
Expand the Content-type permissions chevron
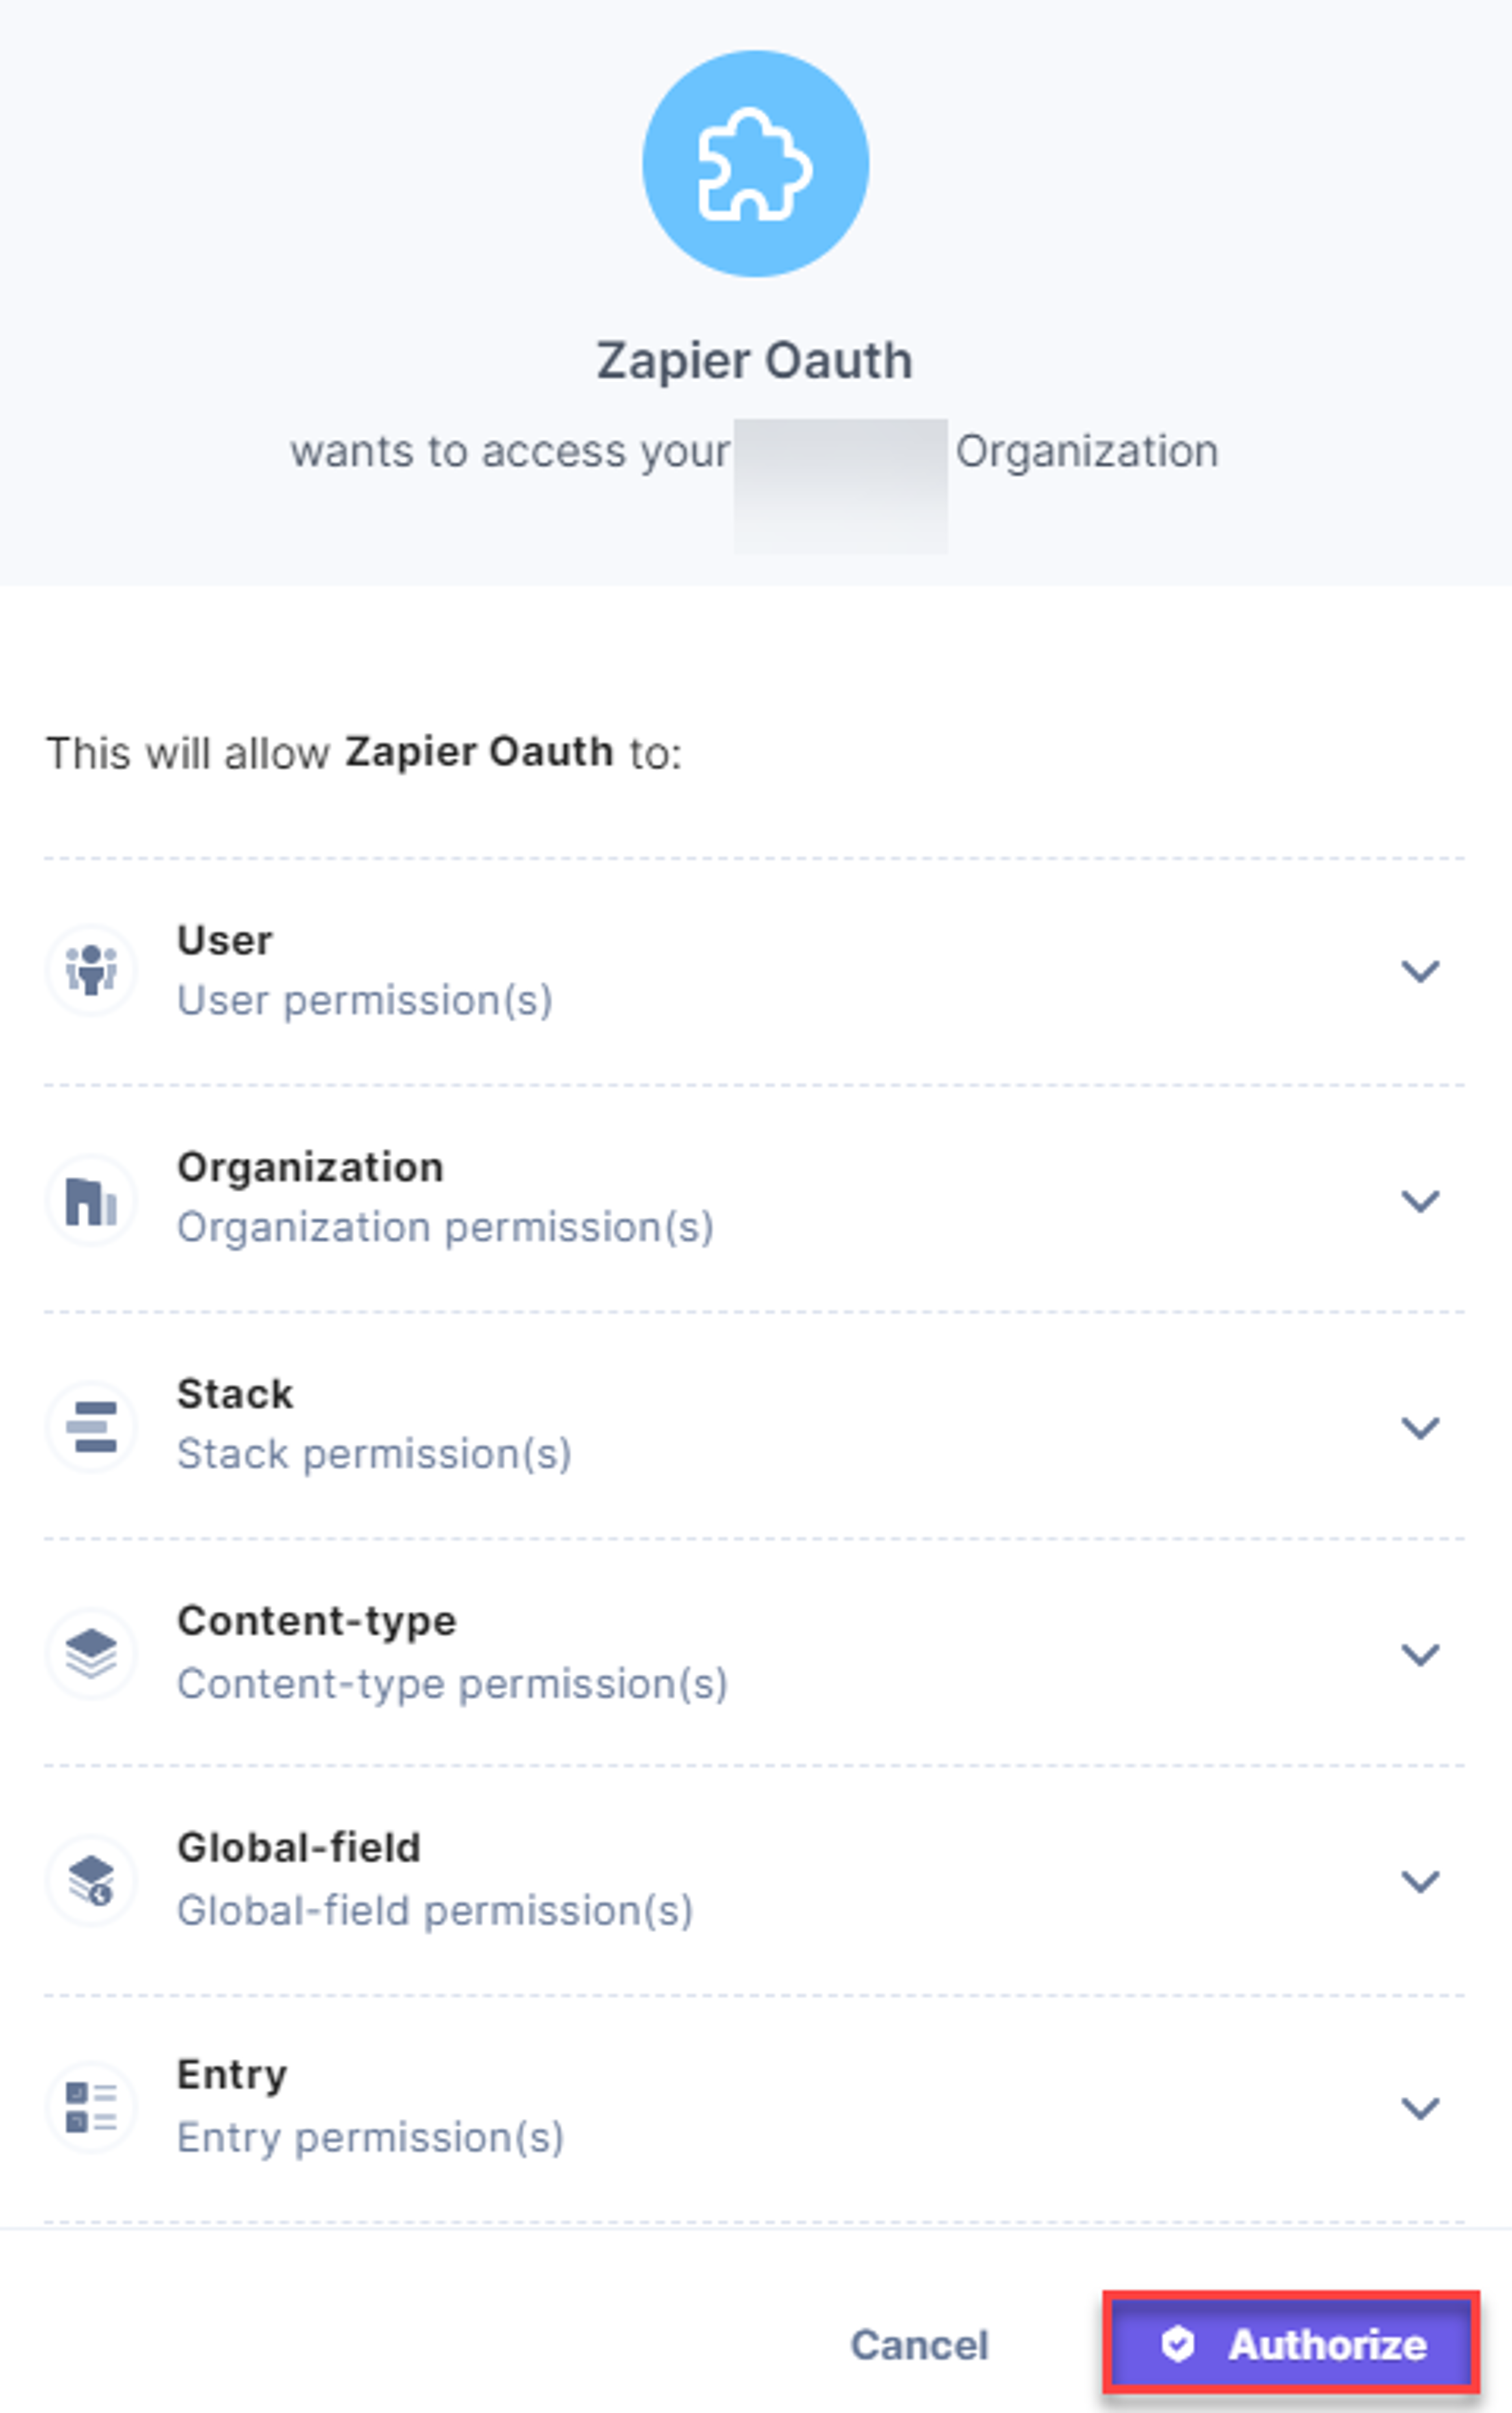coord(1419,1654)
